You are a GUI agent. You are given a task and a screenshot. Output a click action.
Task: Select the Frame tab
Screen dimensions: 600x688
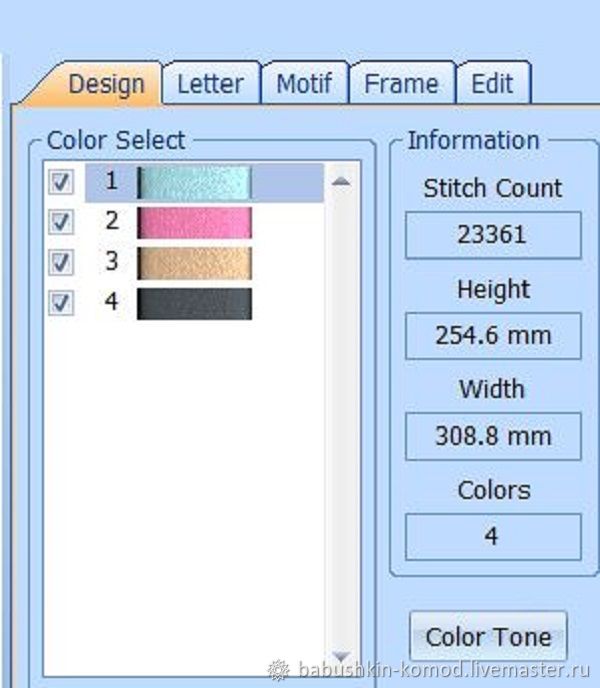click(x=402, y=83)
